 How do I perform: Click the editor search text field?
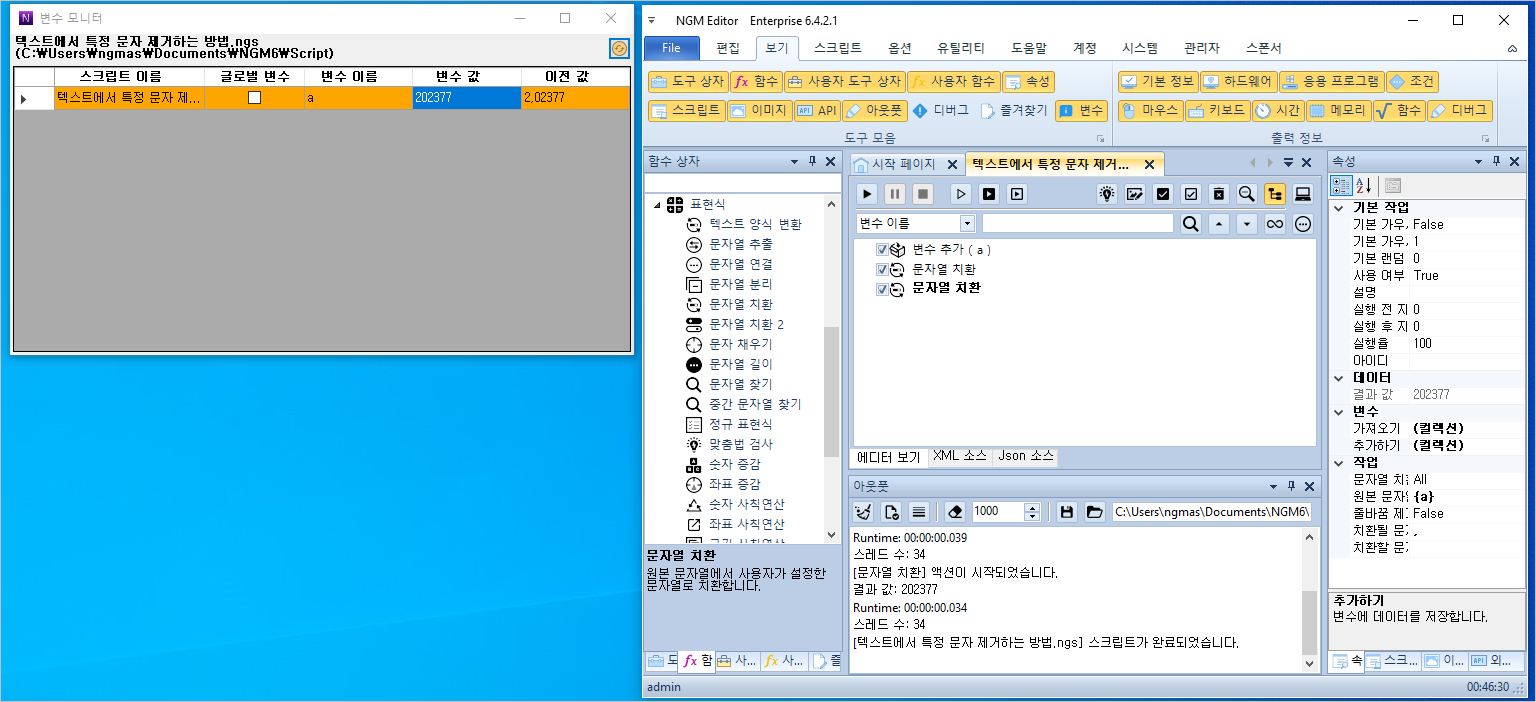pyautogui.click(x=1078, y=224)
